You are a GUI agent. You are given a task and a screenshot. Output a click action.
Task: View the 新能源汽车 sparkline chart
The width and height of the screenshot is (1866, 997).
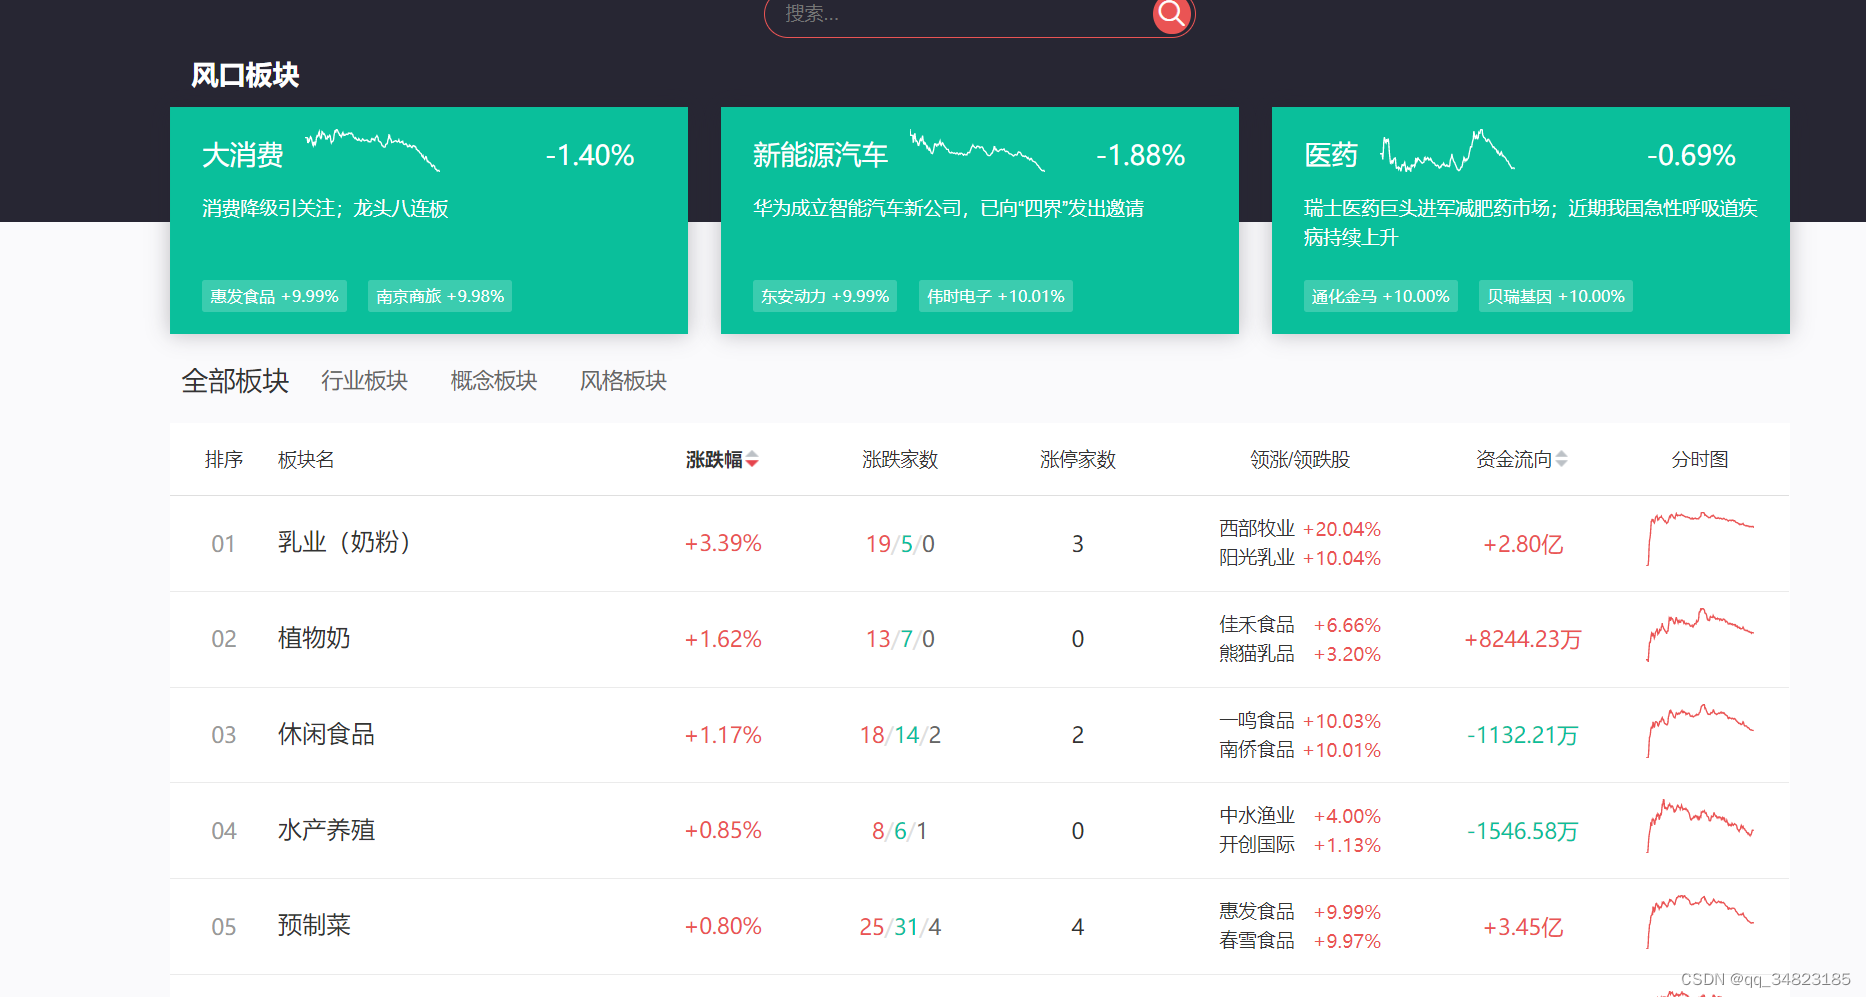977,149
